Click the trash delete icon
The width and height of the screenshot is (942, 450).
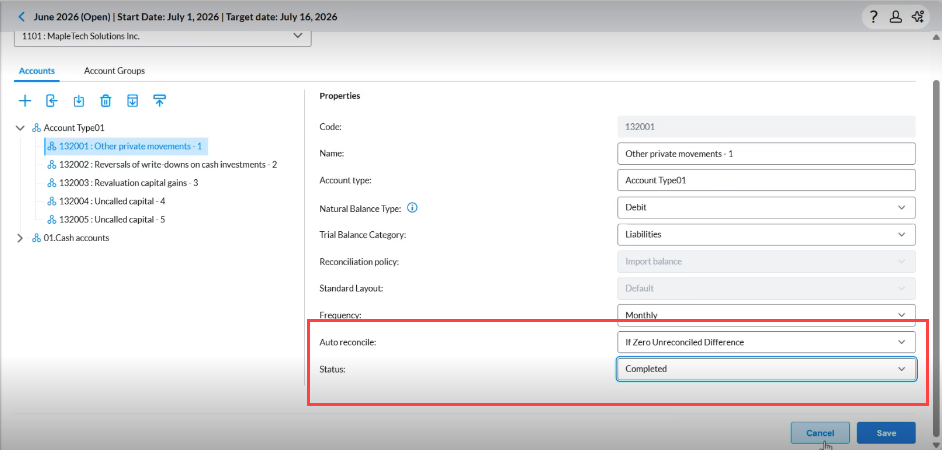(x=106, y=101)
